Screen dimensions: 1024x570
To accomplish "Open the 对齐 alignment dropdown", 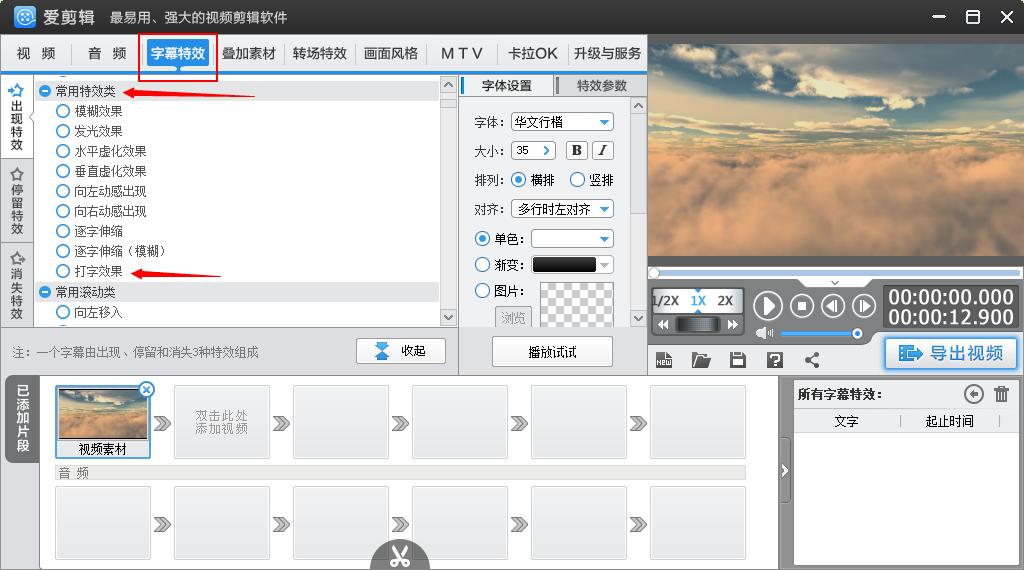I will click(562, 209).
